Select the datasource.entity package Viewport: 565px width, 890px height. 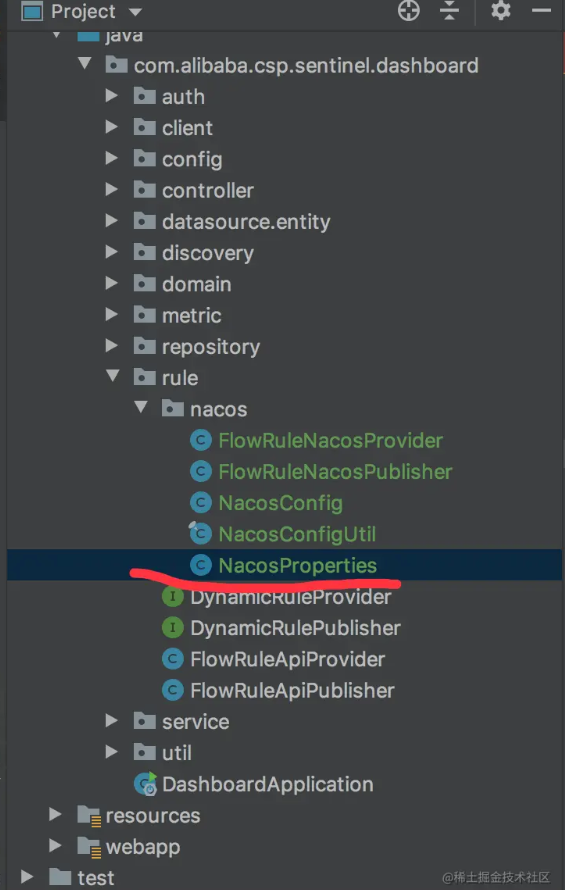246,222
